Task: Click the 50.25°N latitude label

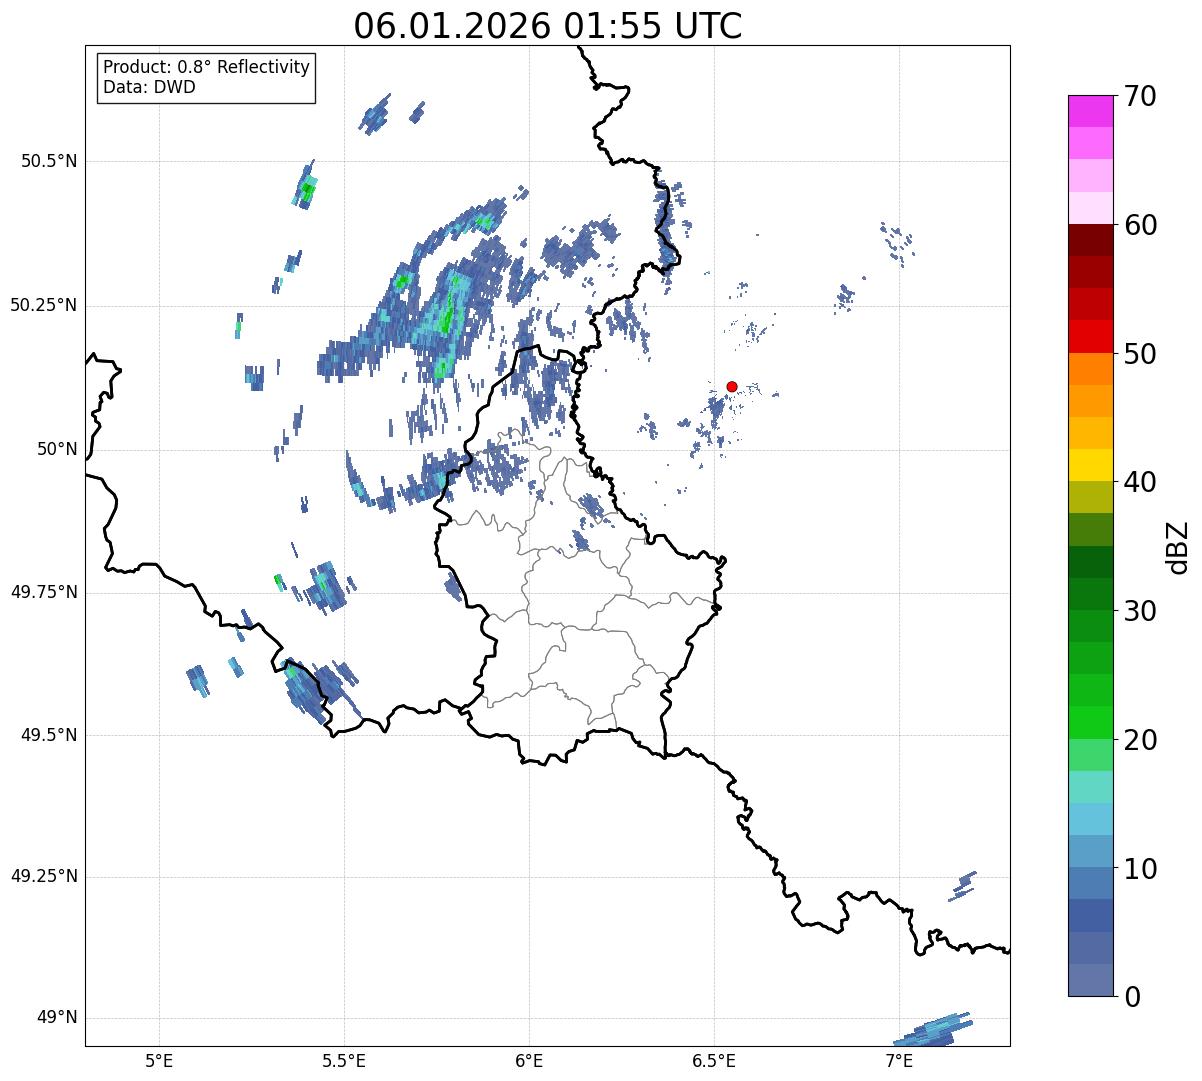Action: tap(44, 305)
